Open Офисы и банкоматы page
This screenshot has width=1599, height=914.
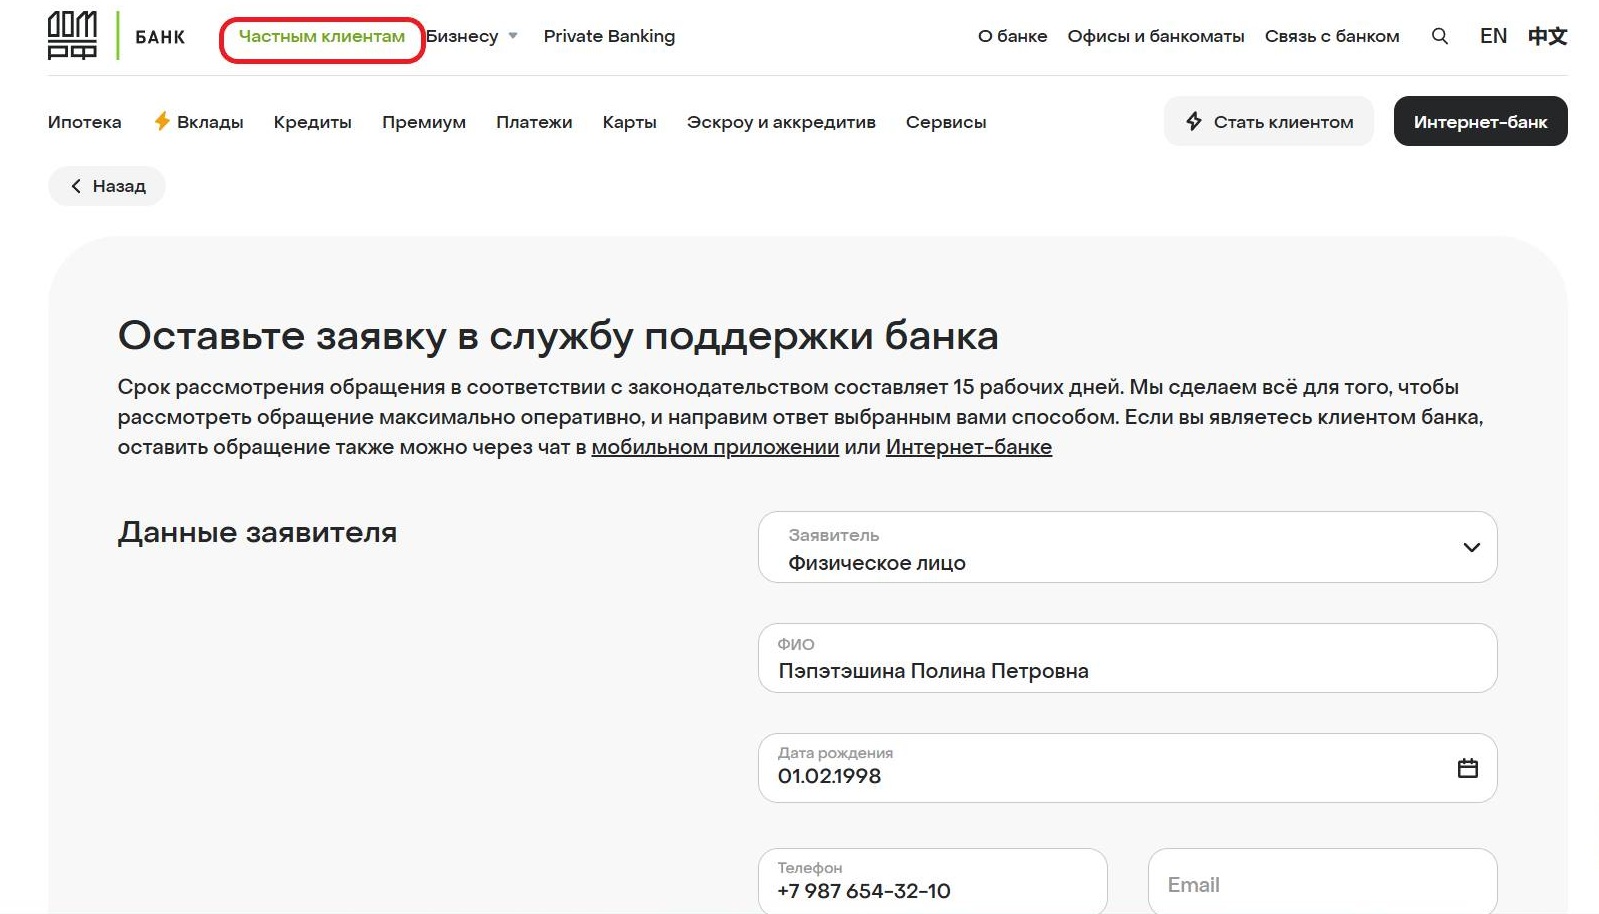coord(1155,36)
